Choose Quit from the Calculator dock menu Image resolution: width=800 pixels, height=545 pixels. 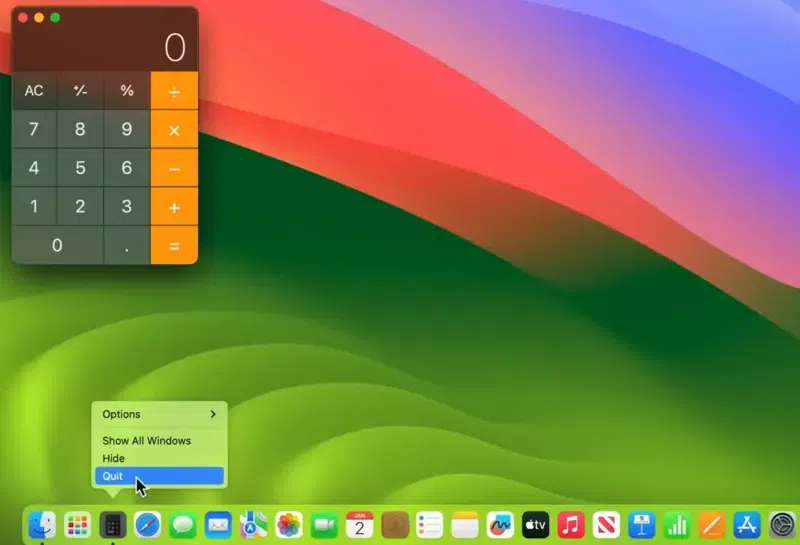tap(159, 476)
